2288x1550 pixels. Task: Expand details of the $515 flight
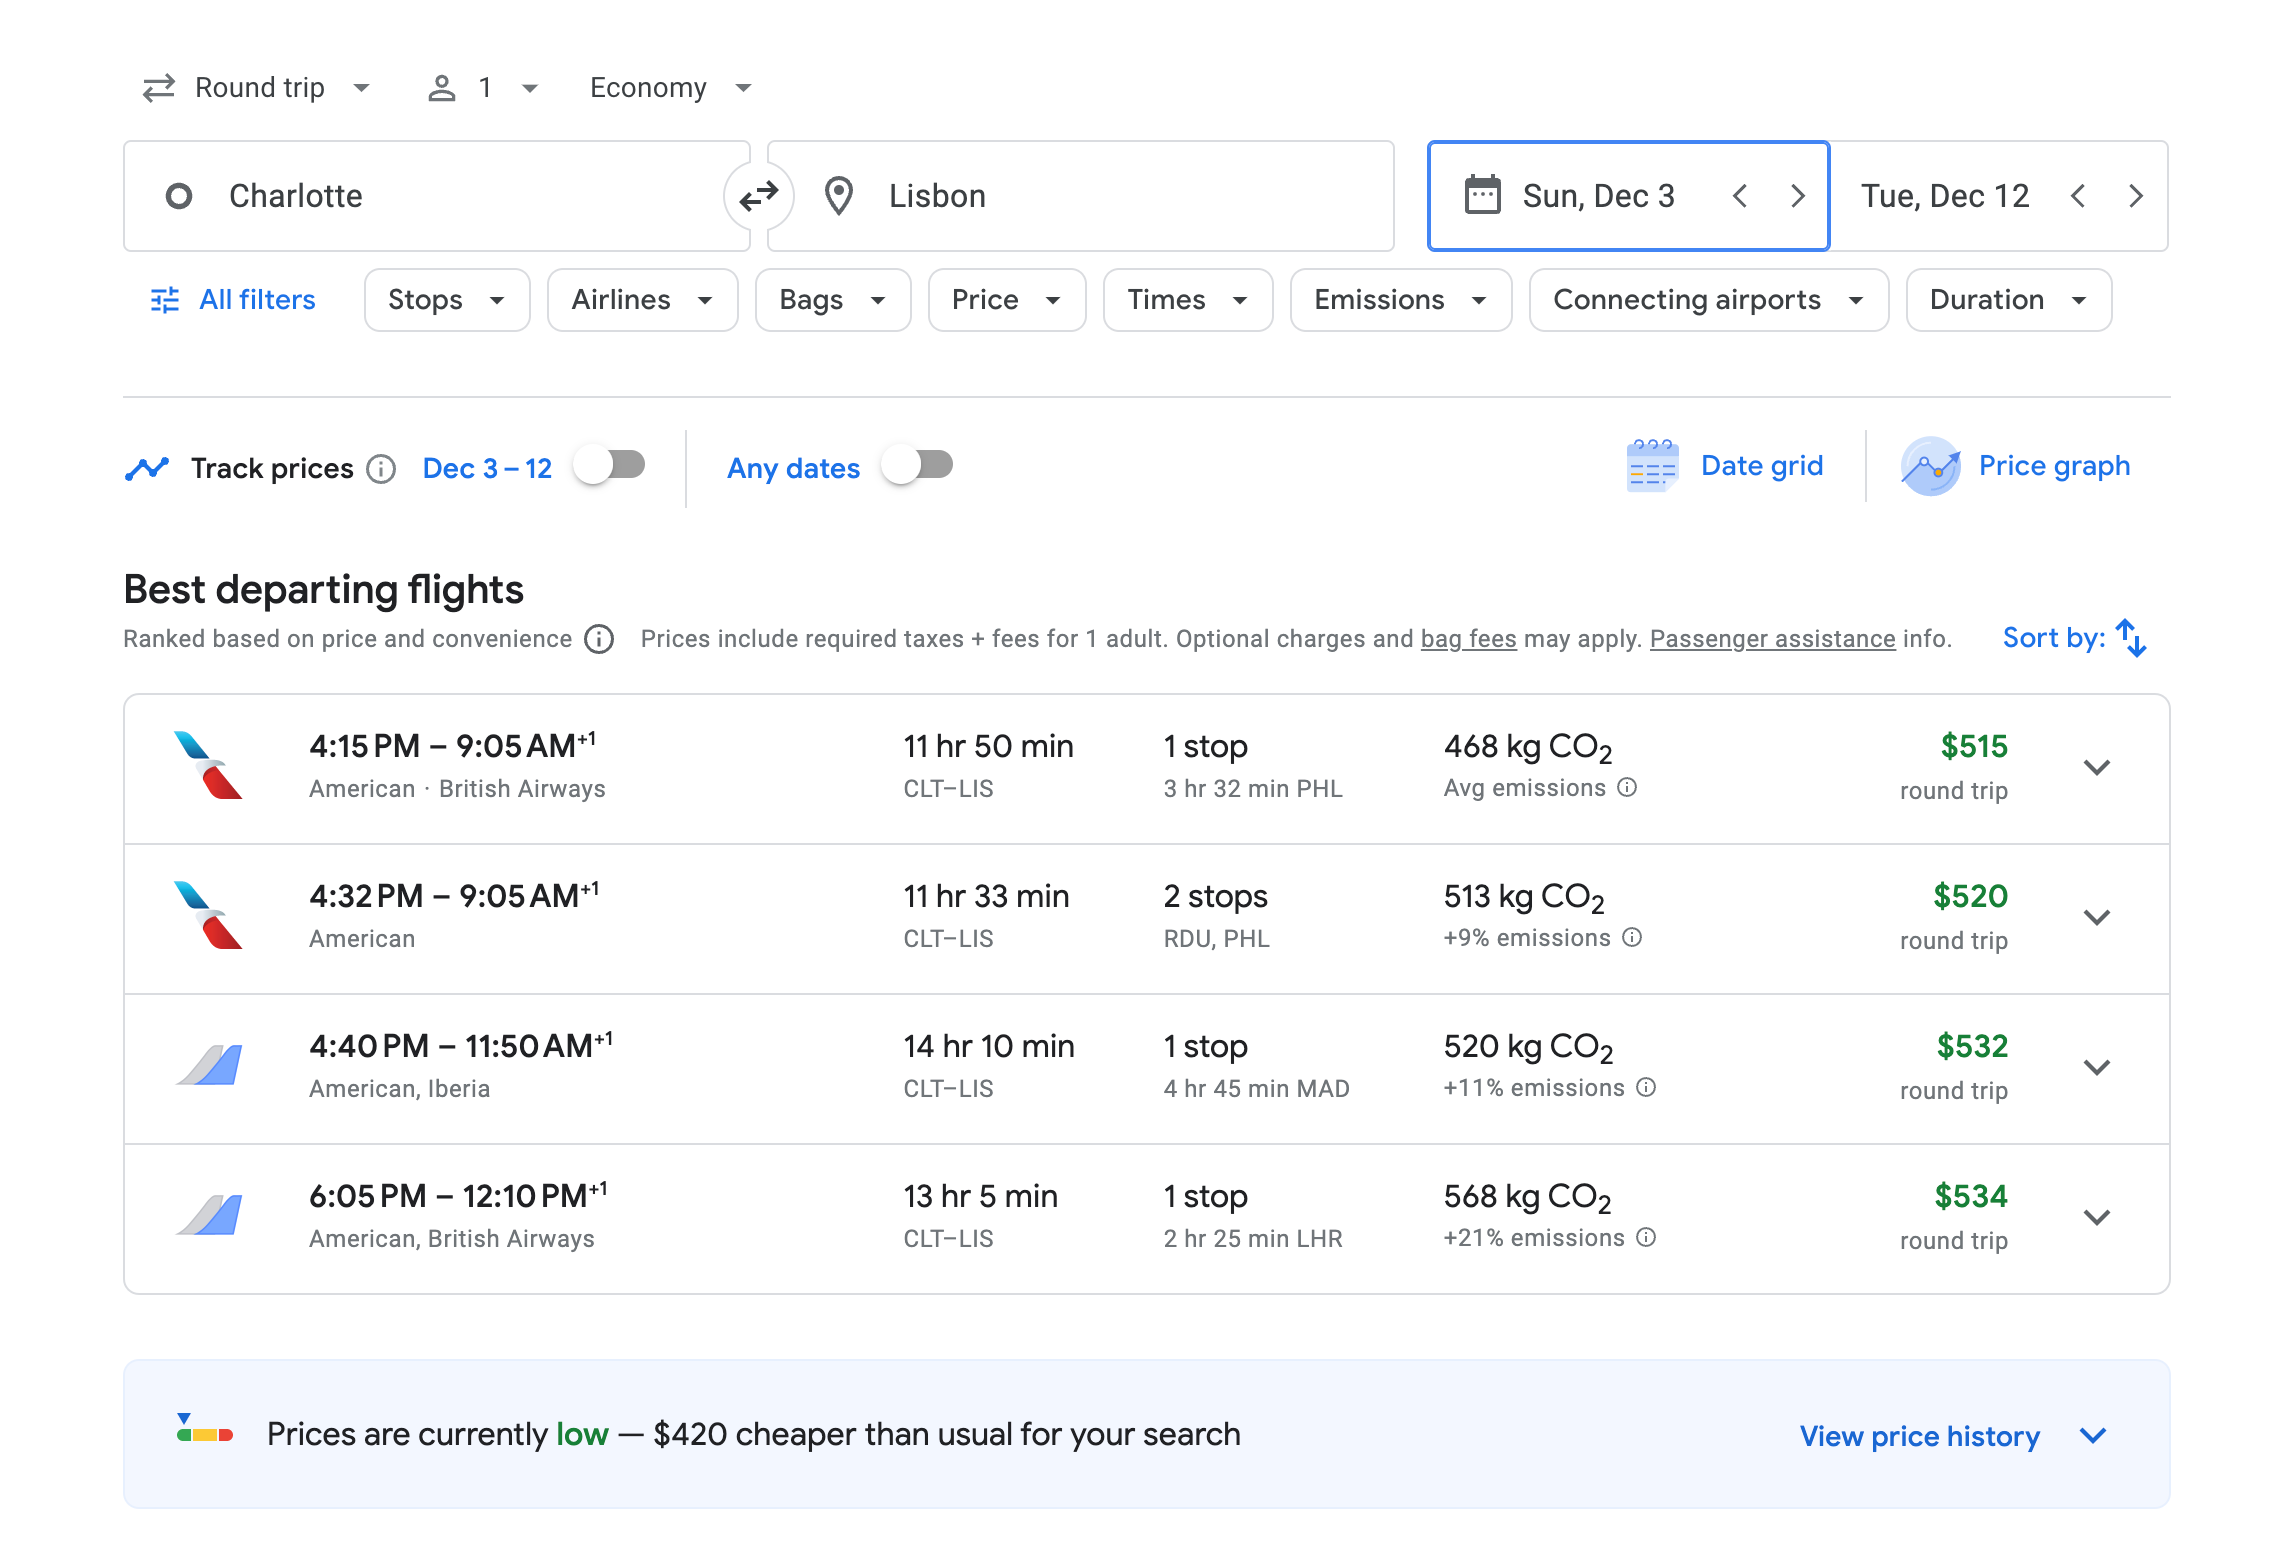(x=2097, y=767)
